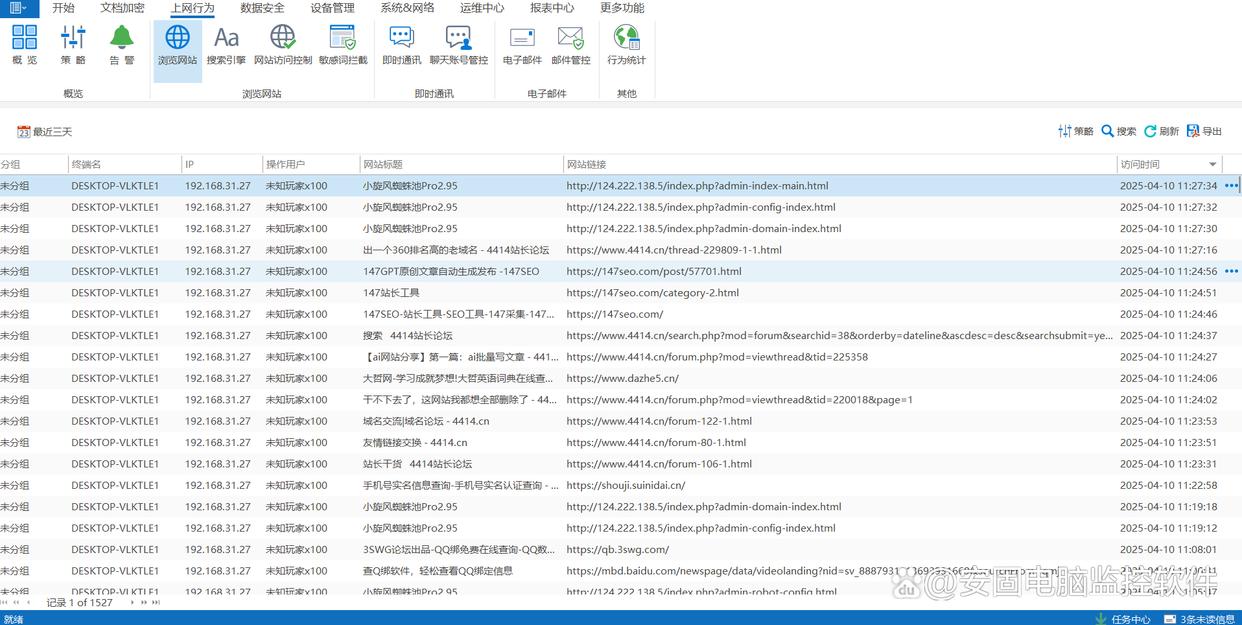The image size is (1242, 625).
Task: Open 行为统计 behavior statistics
Action: 627,46
